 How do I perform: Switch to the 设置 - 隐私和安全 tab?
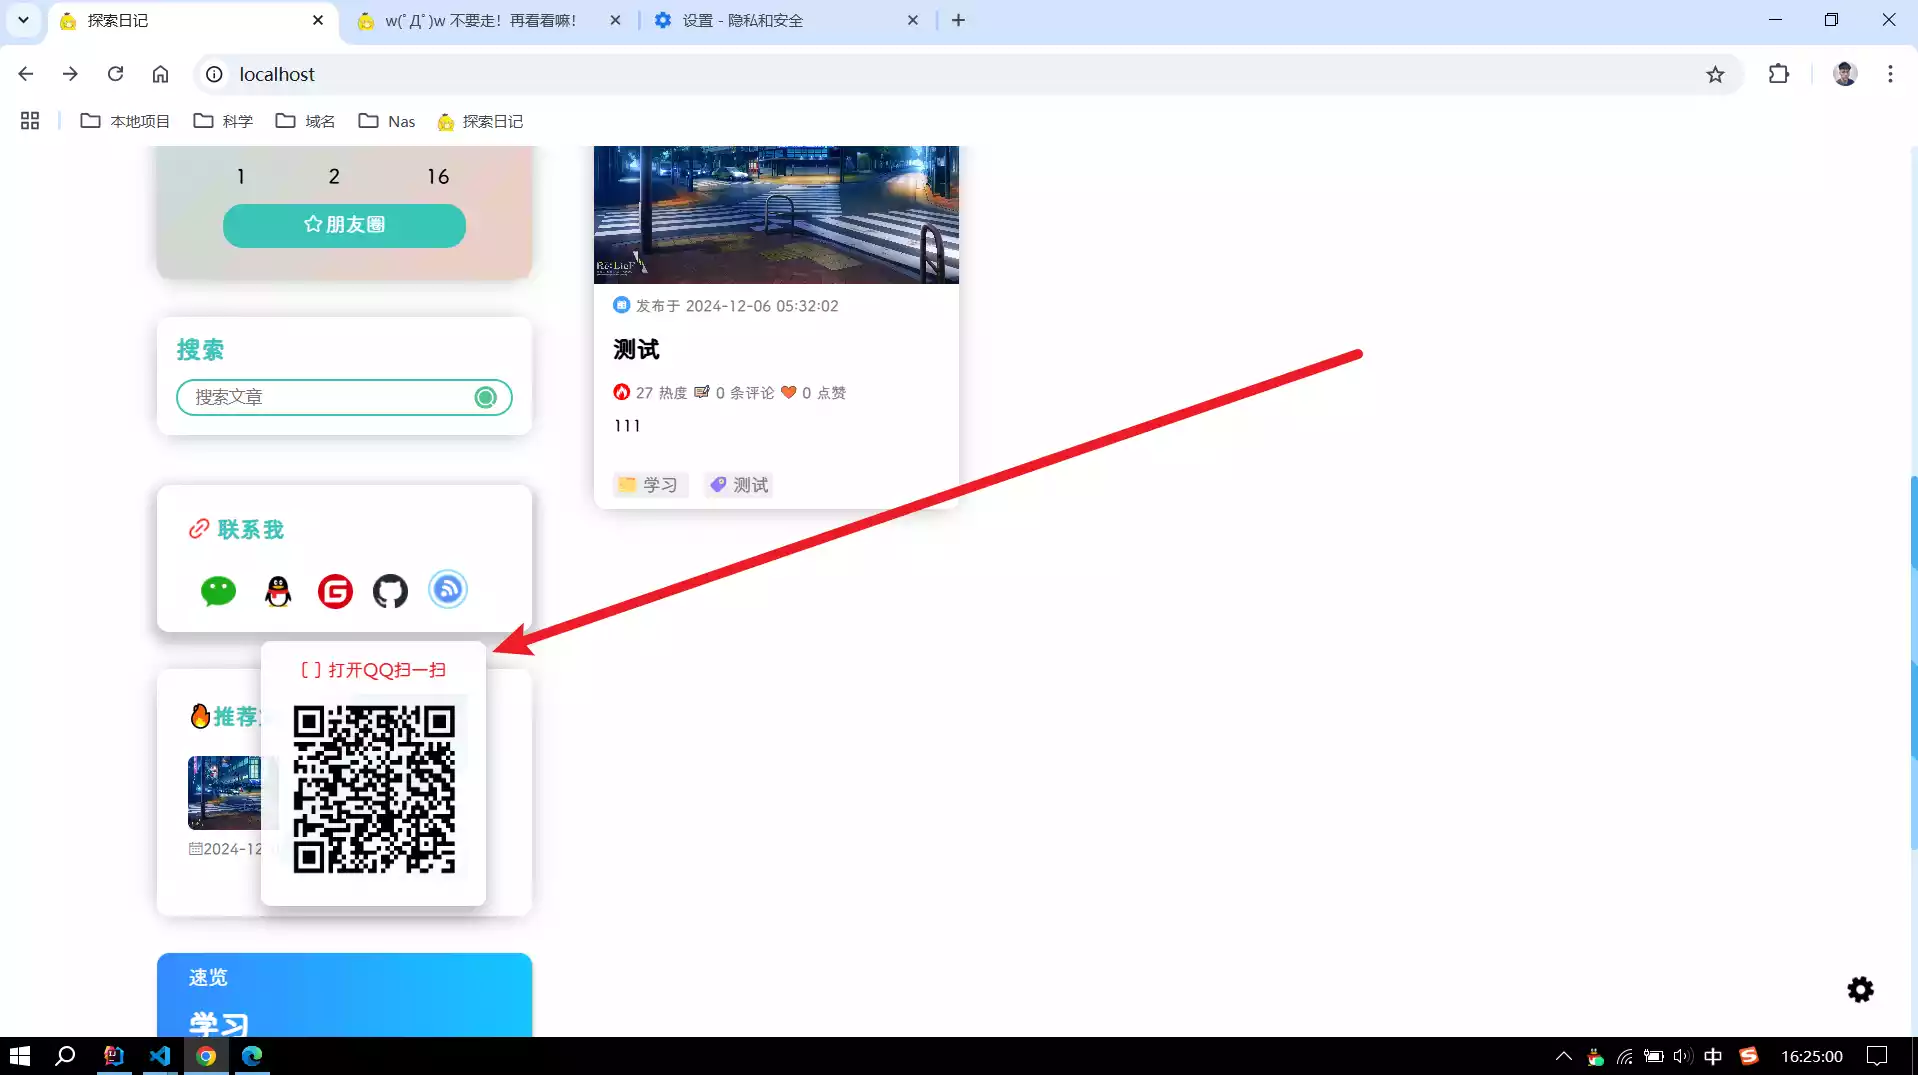click(786, 20)
